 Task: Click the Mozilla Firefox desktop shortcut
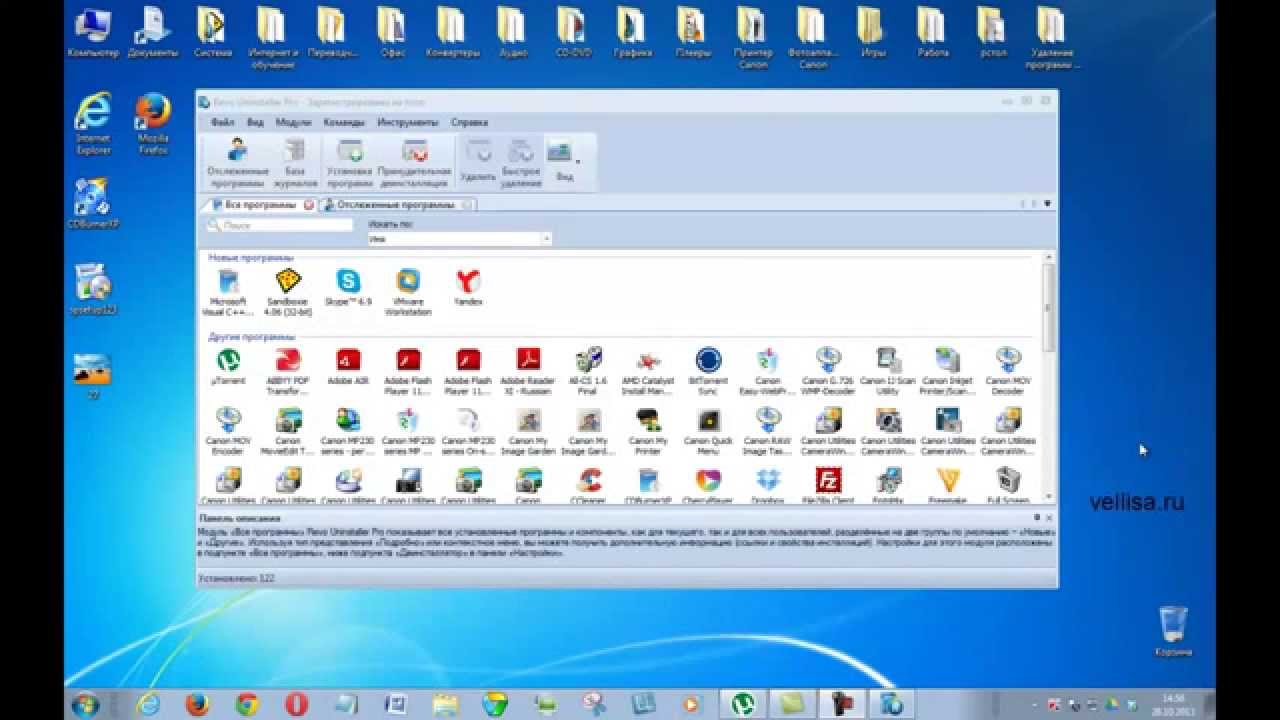153,124
